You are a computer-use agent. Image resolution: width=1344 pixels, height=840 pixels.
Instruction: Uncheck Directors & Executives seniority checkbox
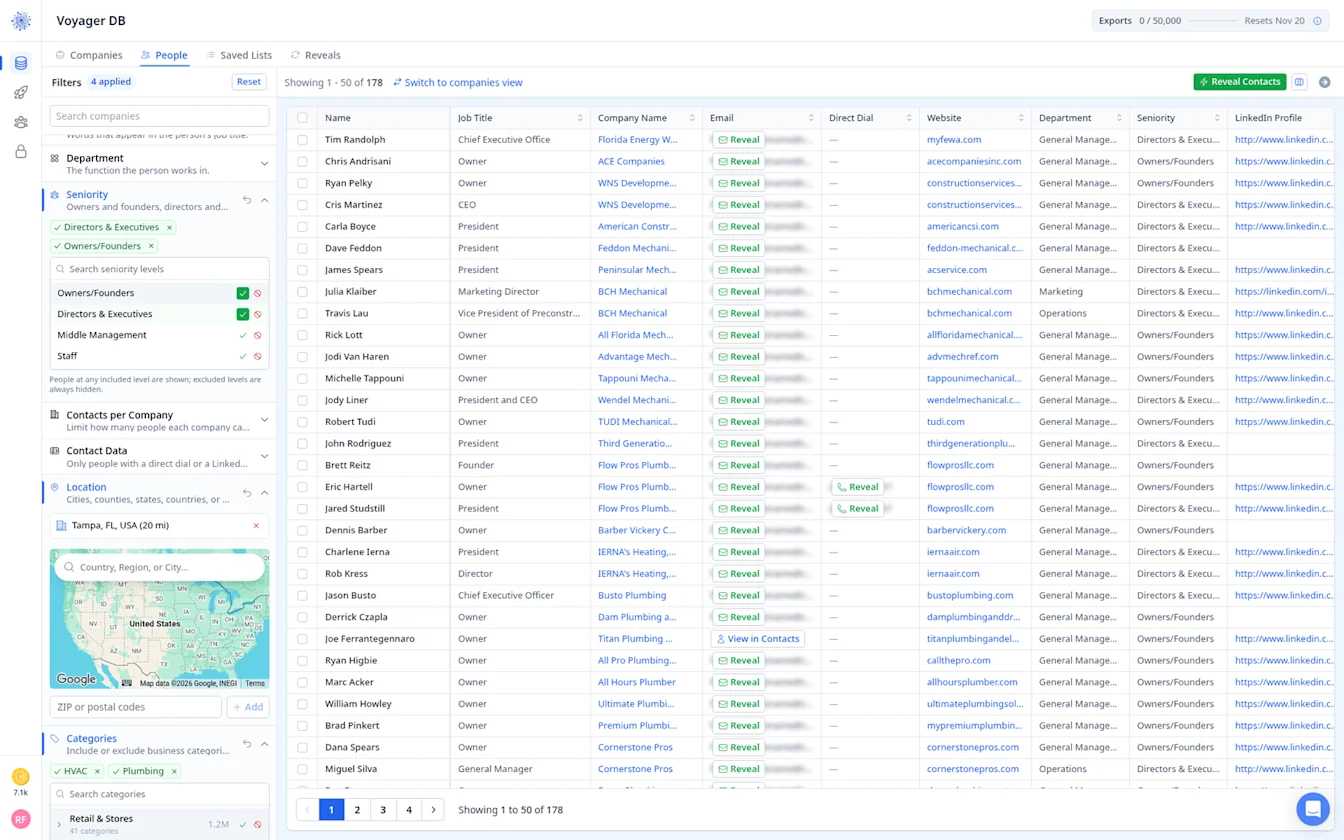(242, 314)
